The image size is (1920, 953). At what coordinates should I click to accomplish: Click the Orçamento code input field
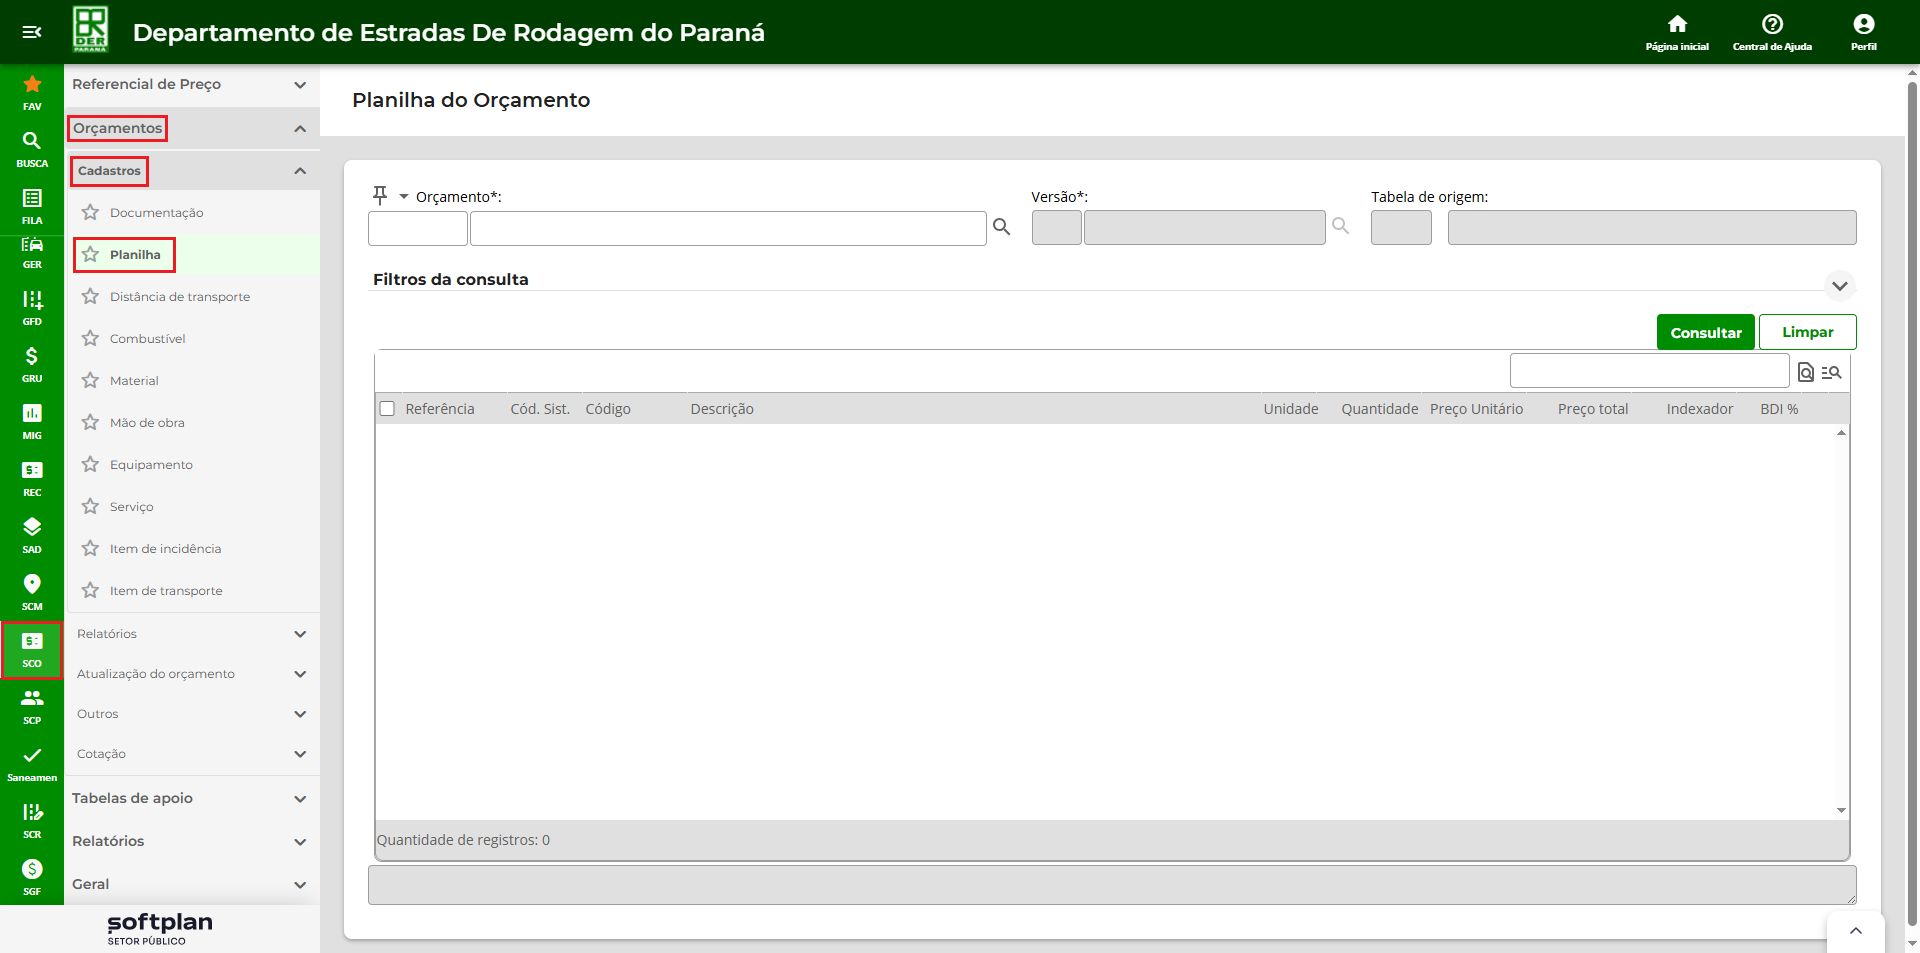(x=418, y=229)
